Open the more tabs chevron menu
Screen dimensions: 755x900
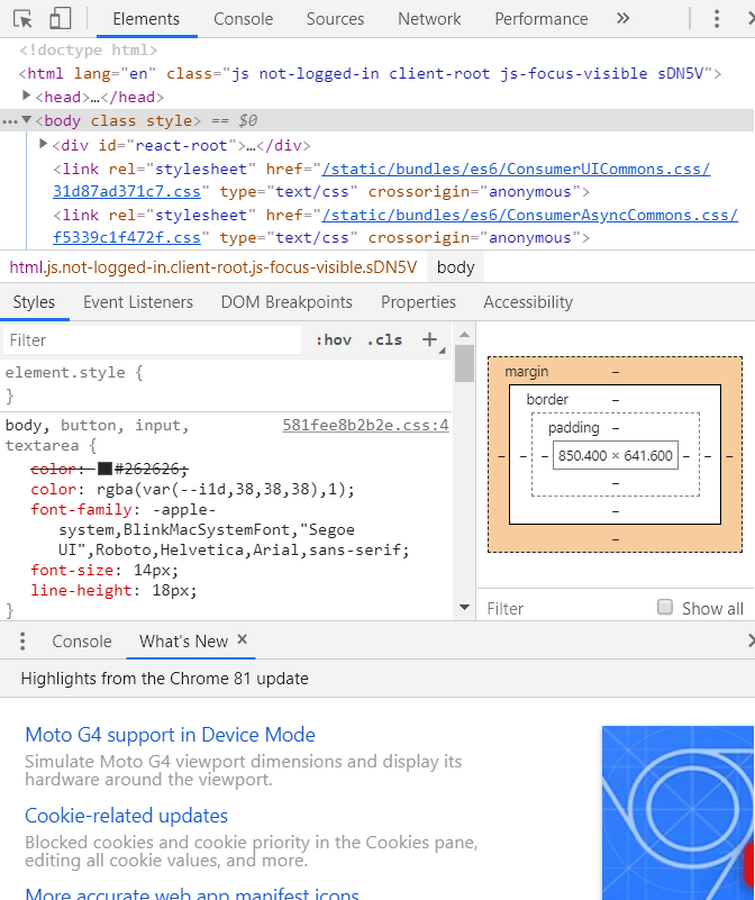click(x=623, y=19)
